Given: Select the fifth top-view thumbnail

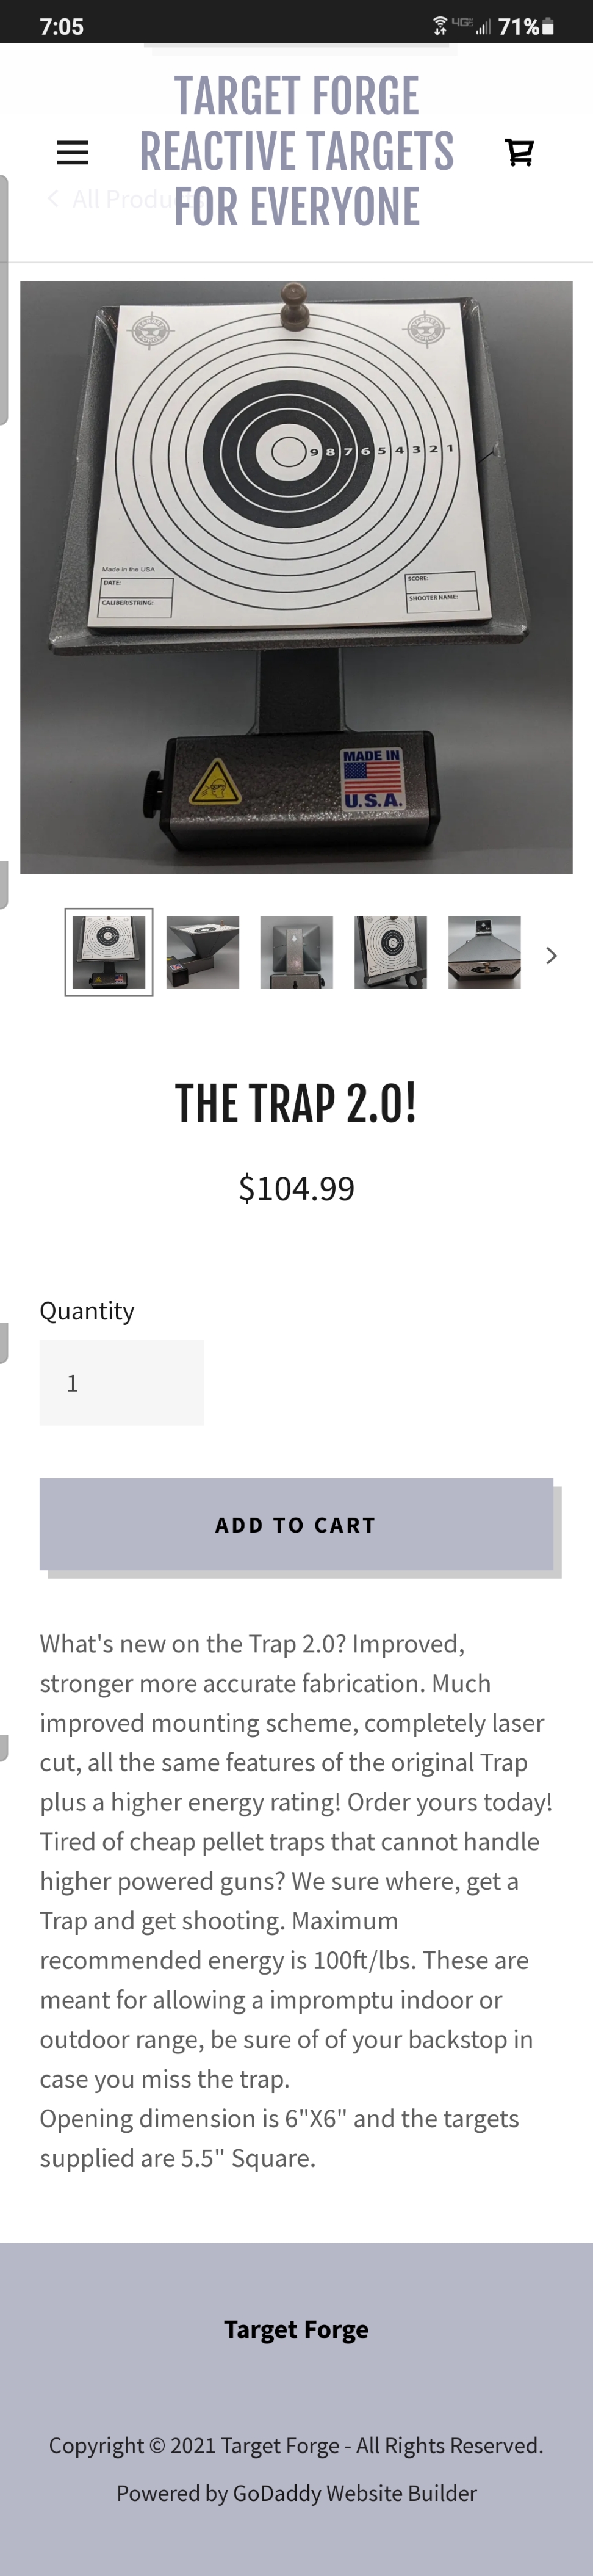Looking at the screenshot, I should click(x=485, y=952).
